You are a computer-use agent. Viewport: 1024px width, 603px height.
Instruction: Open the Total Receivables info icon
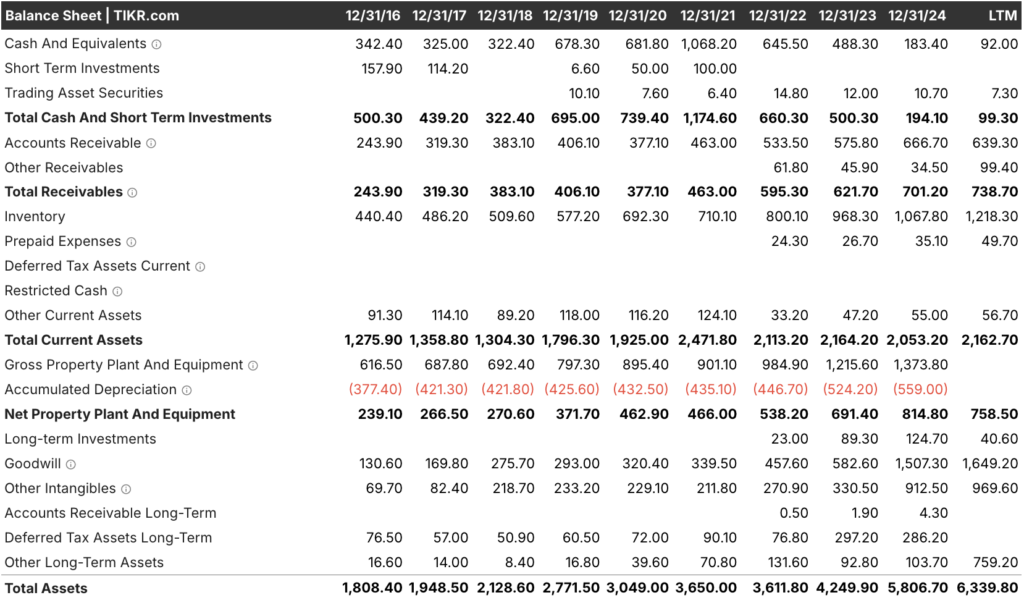[132, 192]
